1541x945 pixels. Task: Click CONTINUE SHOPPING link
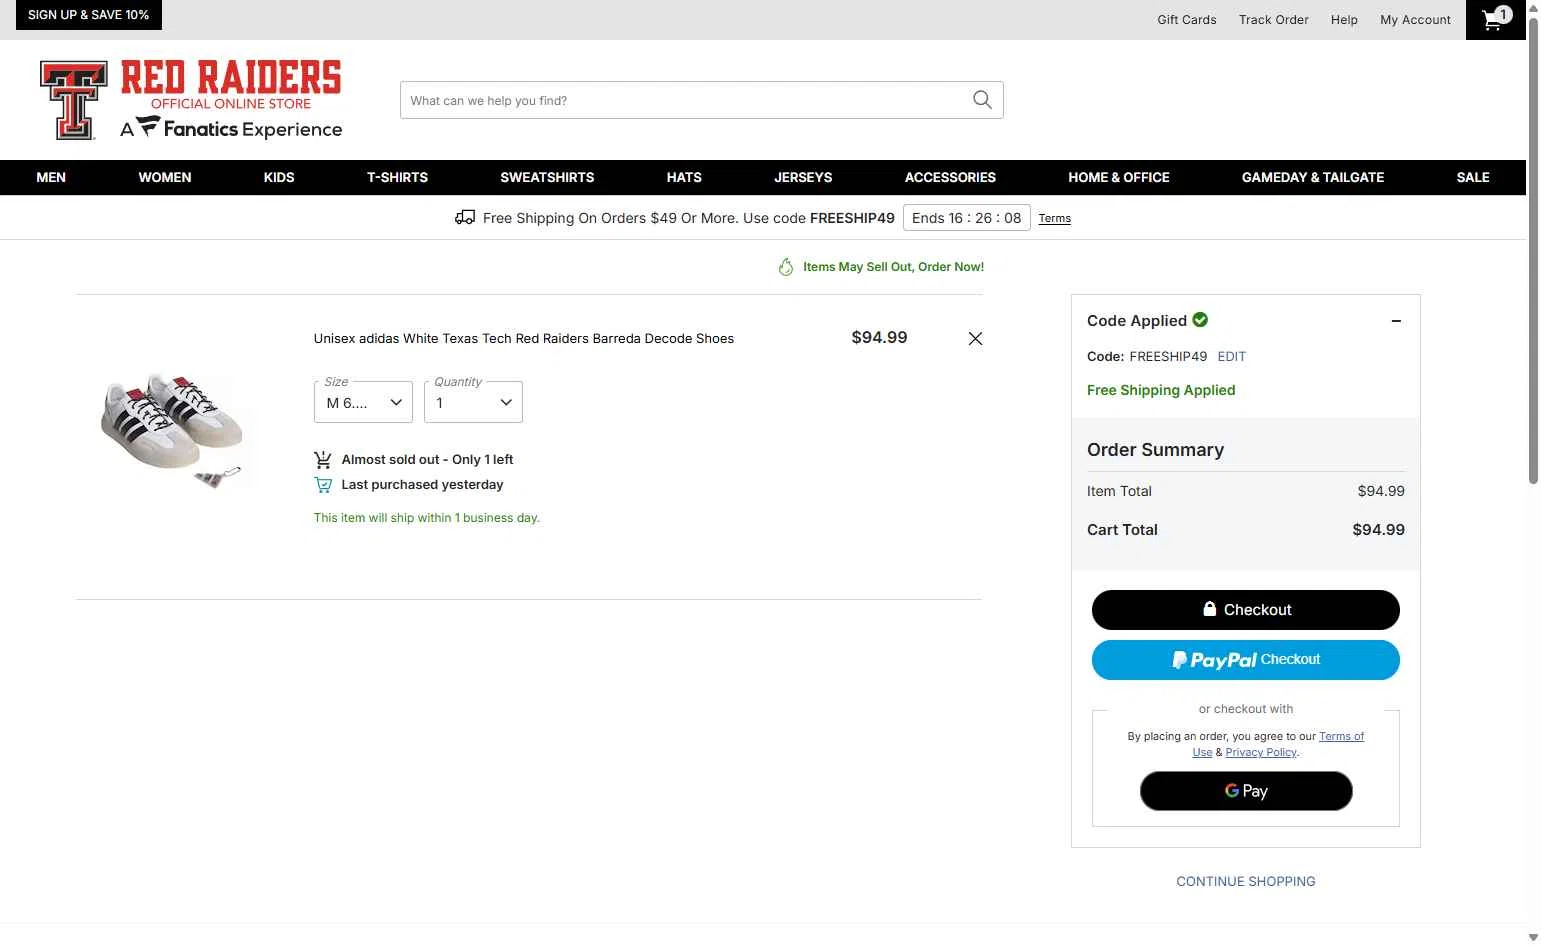tap(1246, 882)
